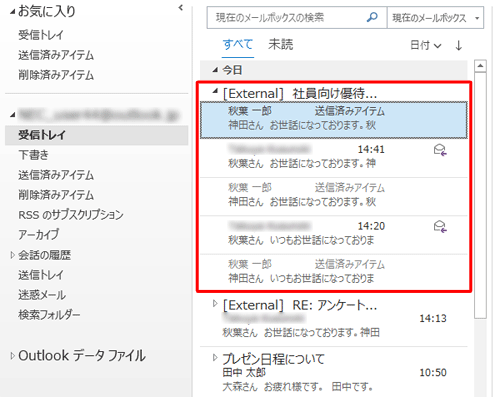Collapse the 社員向け優待 conversation thread
This screenshot has width=500, height=397.
click(x=215, y=91)
